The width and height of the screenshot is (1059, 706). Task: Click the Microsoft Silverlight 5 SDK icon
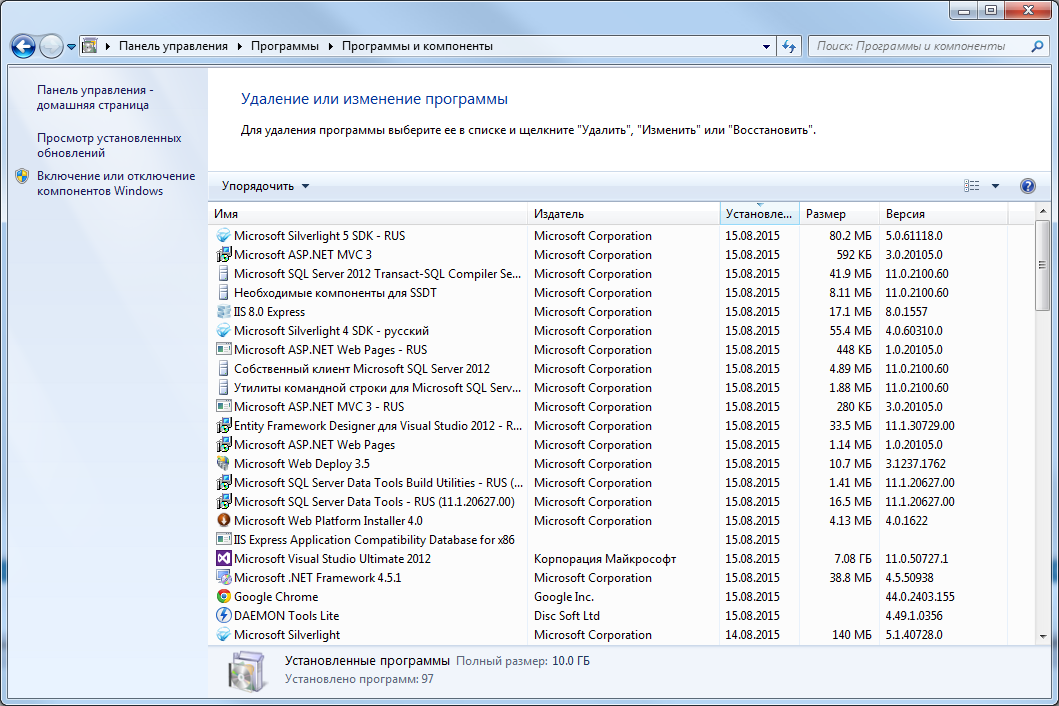[224, 236]
